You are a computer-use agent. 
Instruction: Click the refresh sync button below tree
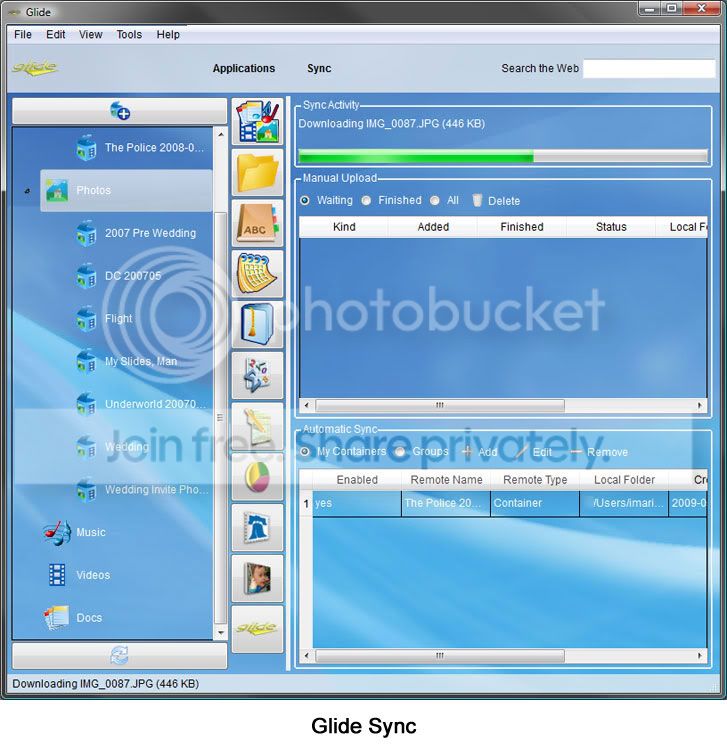click(120, 655)
